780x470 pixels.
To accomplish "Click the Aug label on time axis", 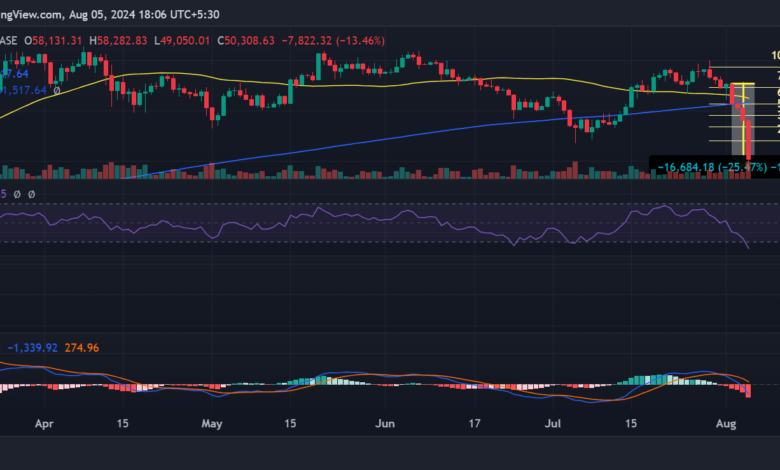I will point(727,424).
